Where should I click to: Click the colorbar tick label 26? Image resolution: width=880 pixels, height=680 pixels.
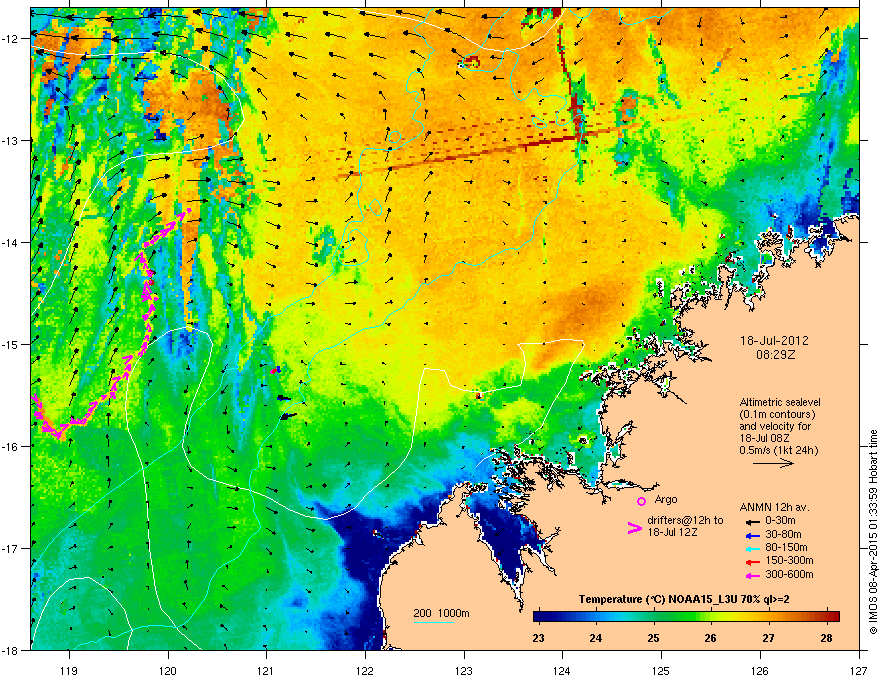pyautogui.click(x=711, y=638)
